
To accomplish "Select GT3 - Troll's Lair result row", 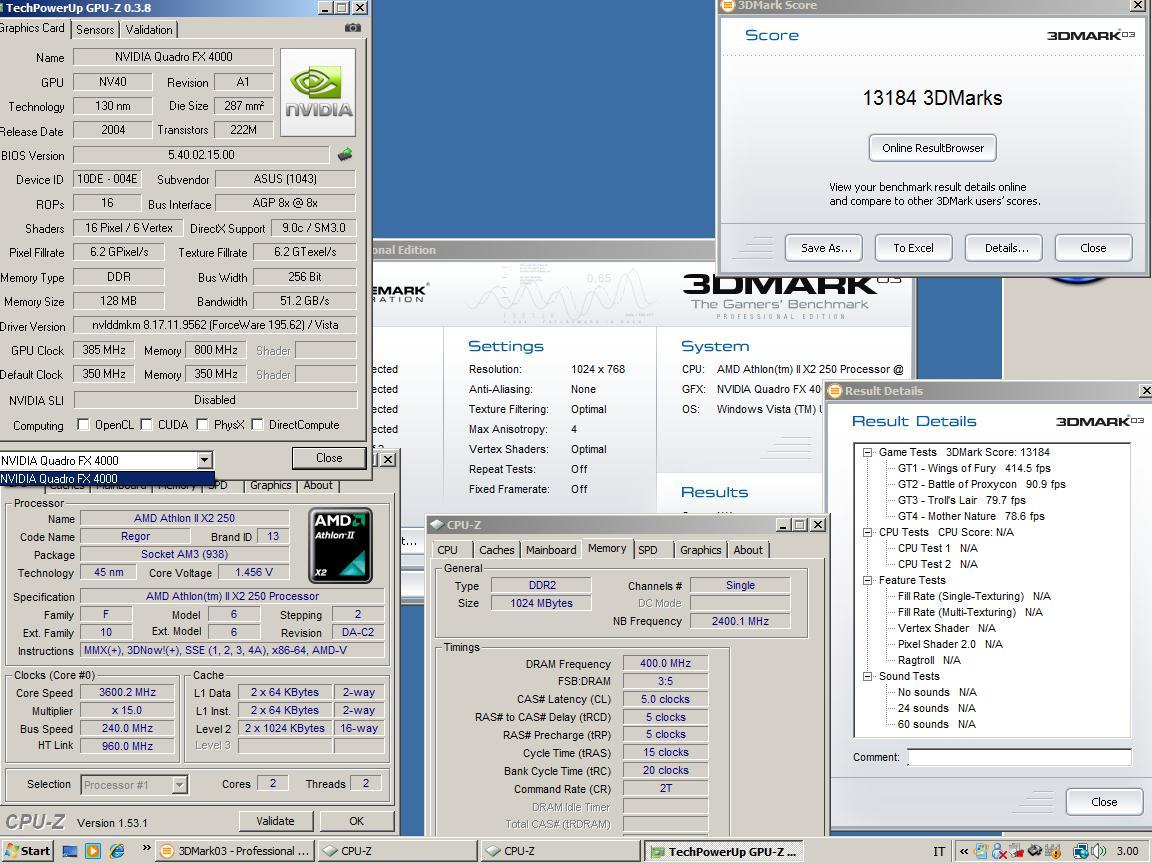I will (x=962, y=500).
